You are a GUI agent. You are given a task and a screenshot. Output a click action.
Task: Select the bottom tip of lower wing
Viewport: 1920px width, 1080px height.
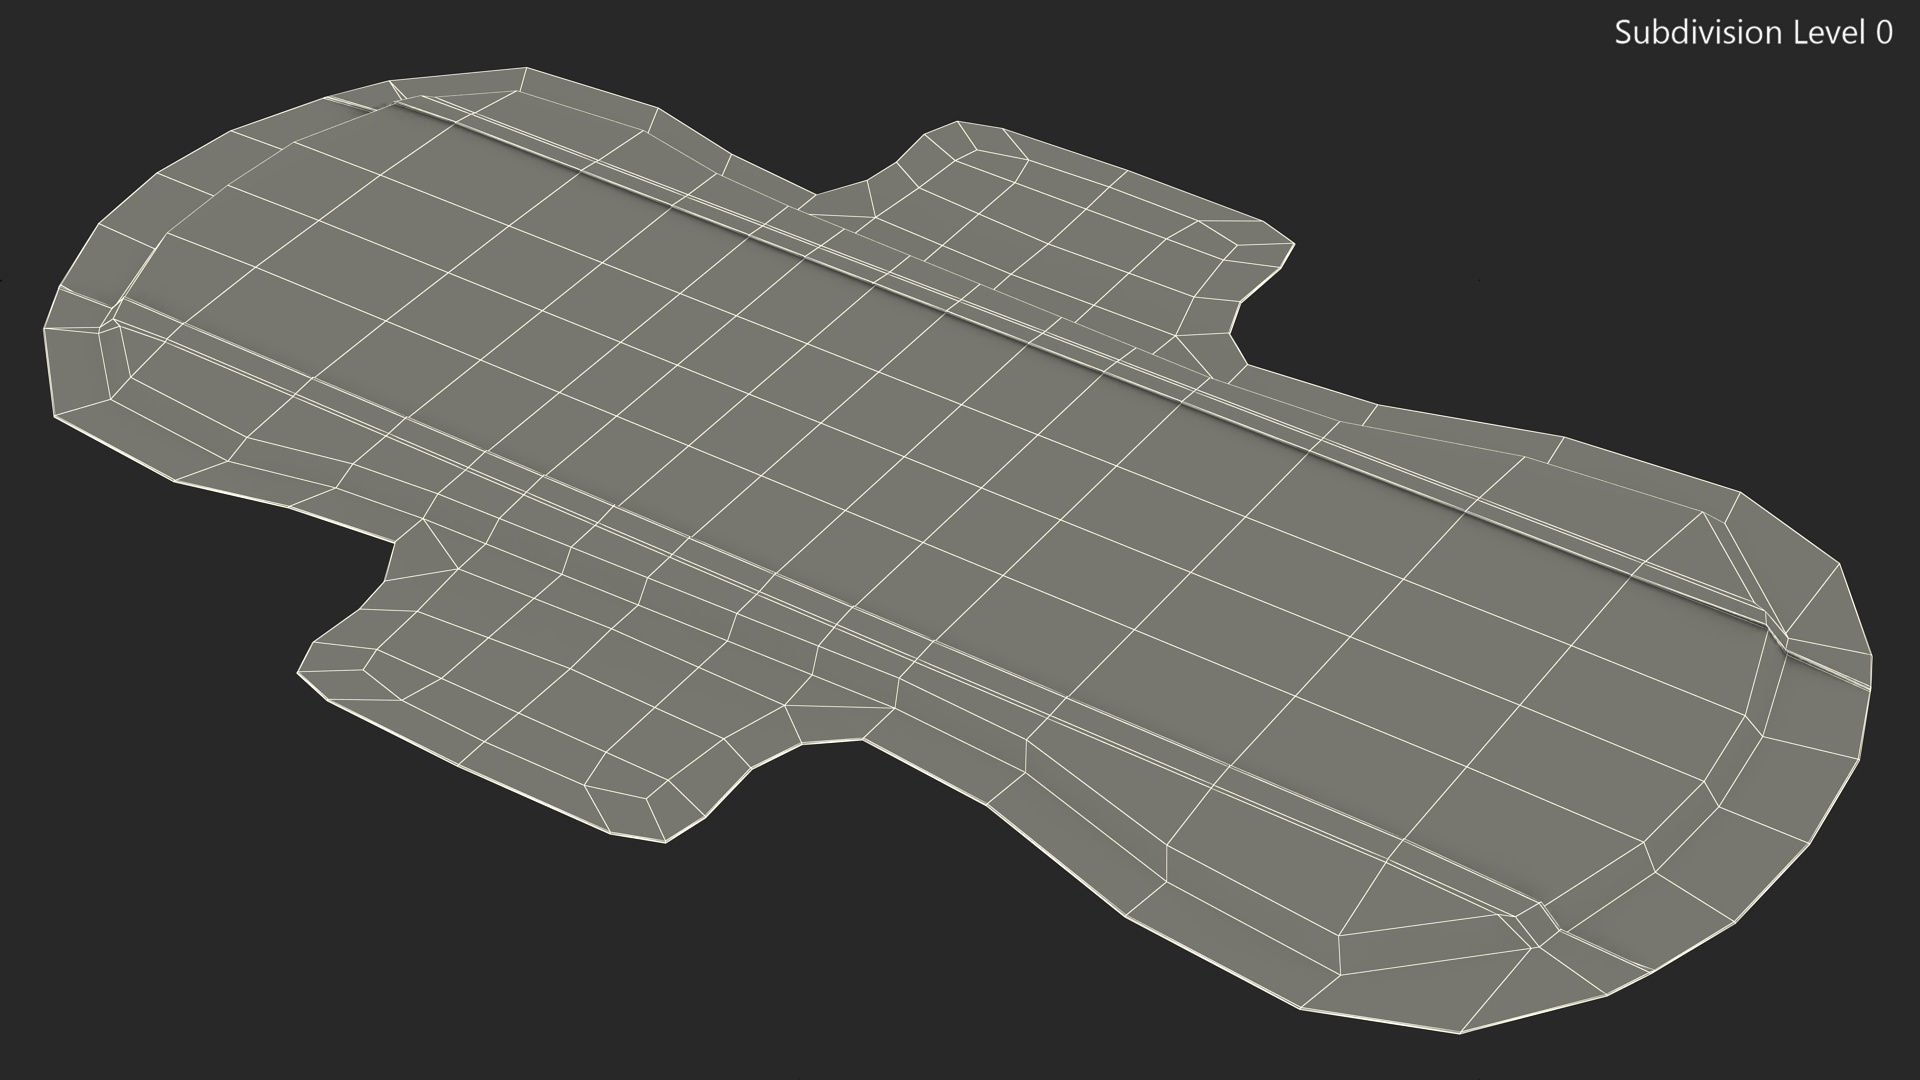pos(666,842)
